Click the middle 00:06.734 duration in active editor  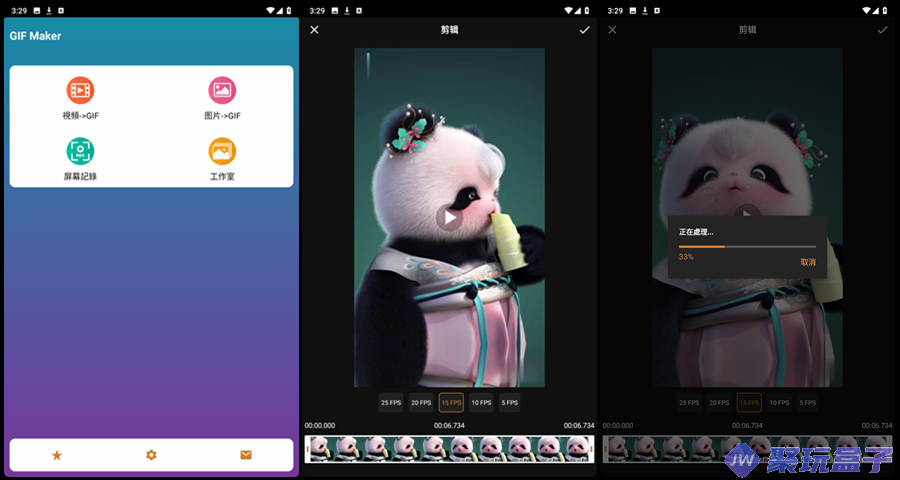tap(449, 425)
